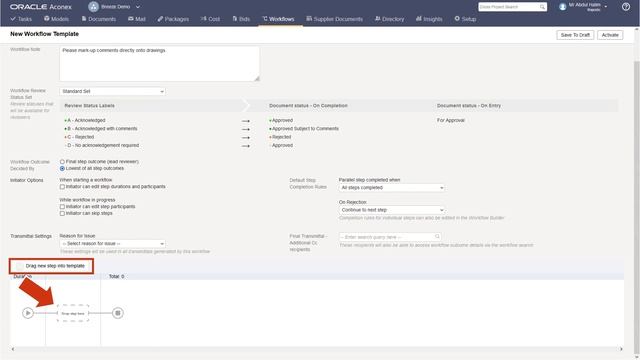Open the Standard Set status dropdown

[113, 91]
